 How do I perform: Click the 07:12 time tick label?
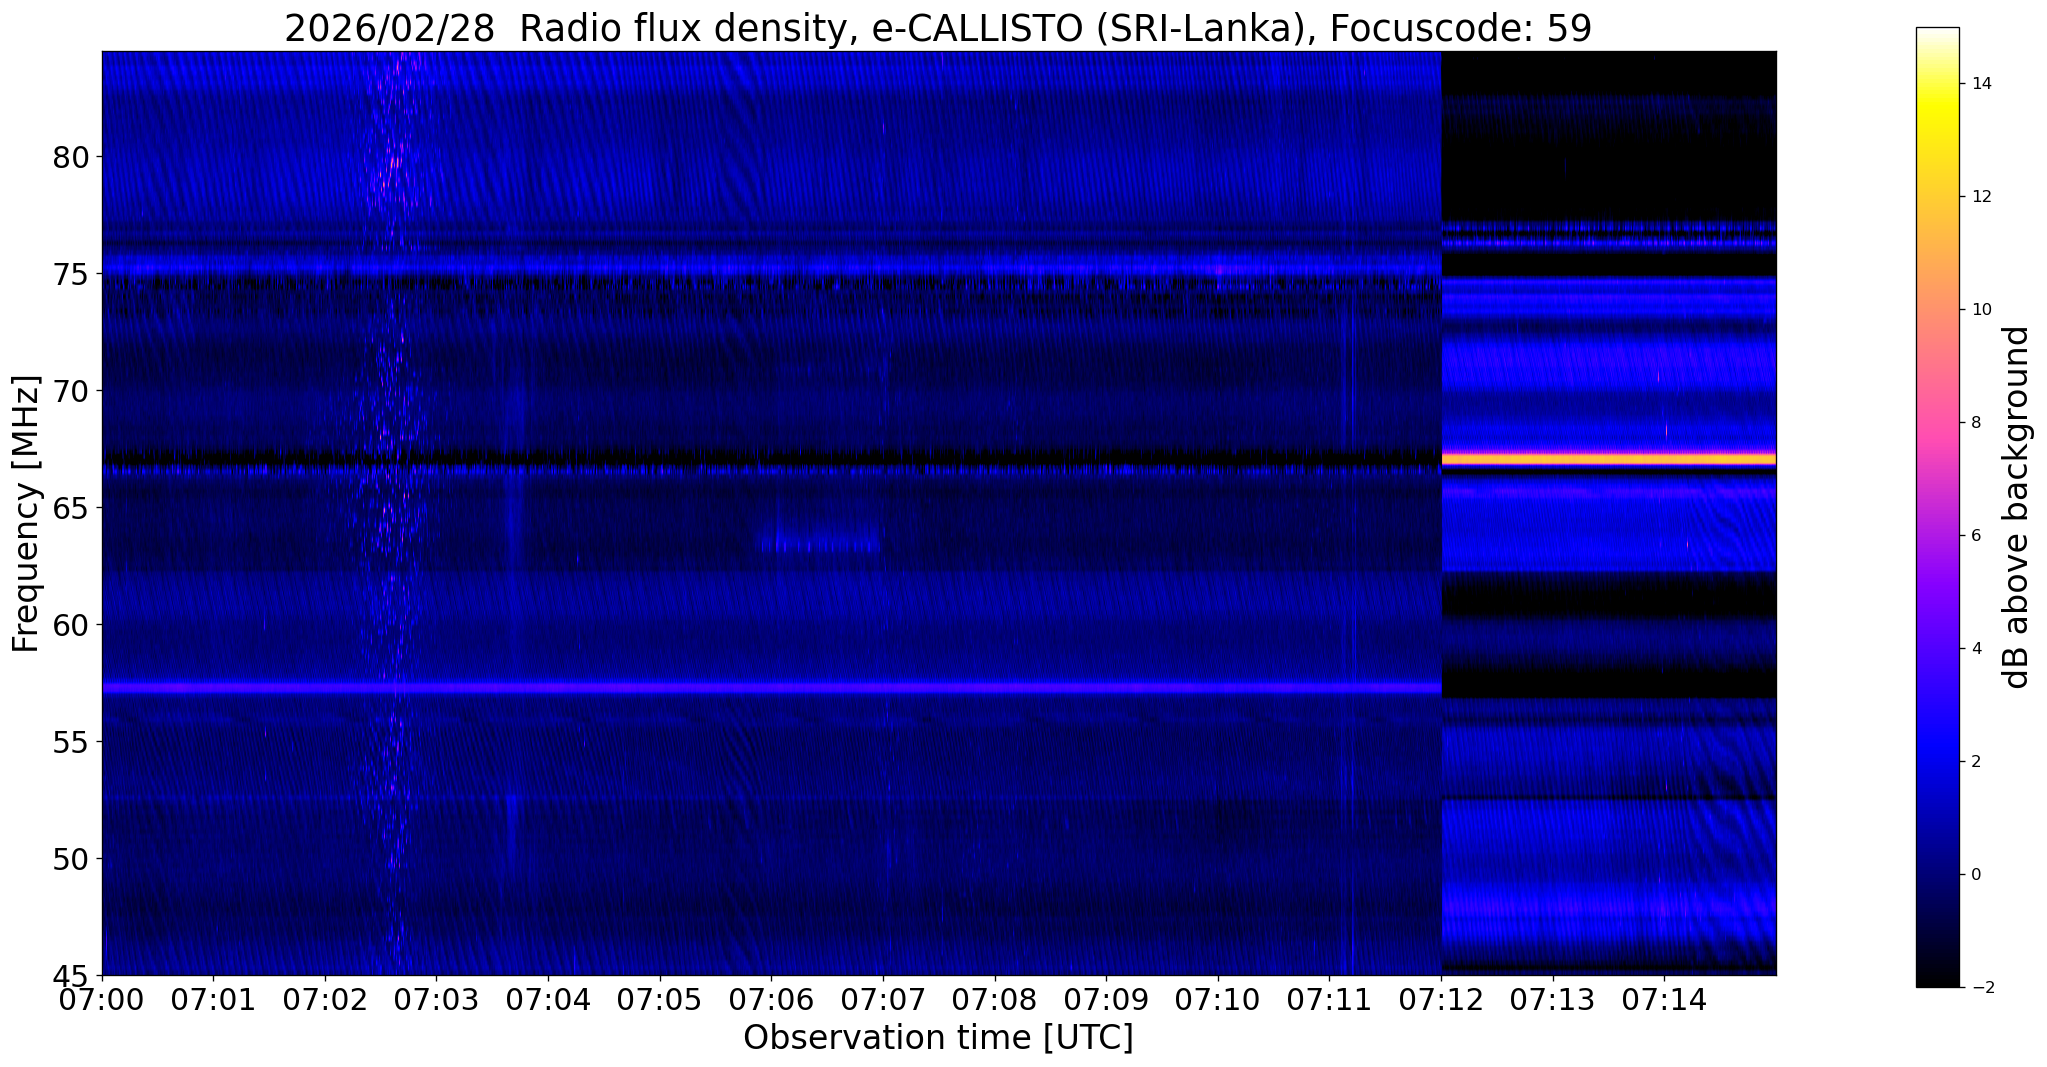pyautogui.click(x=1441, y=999)
